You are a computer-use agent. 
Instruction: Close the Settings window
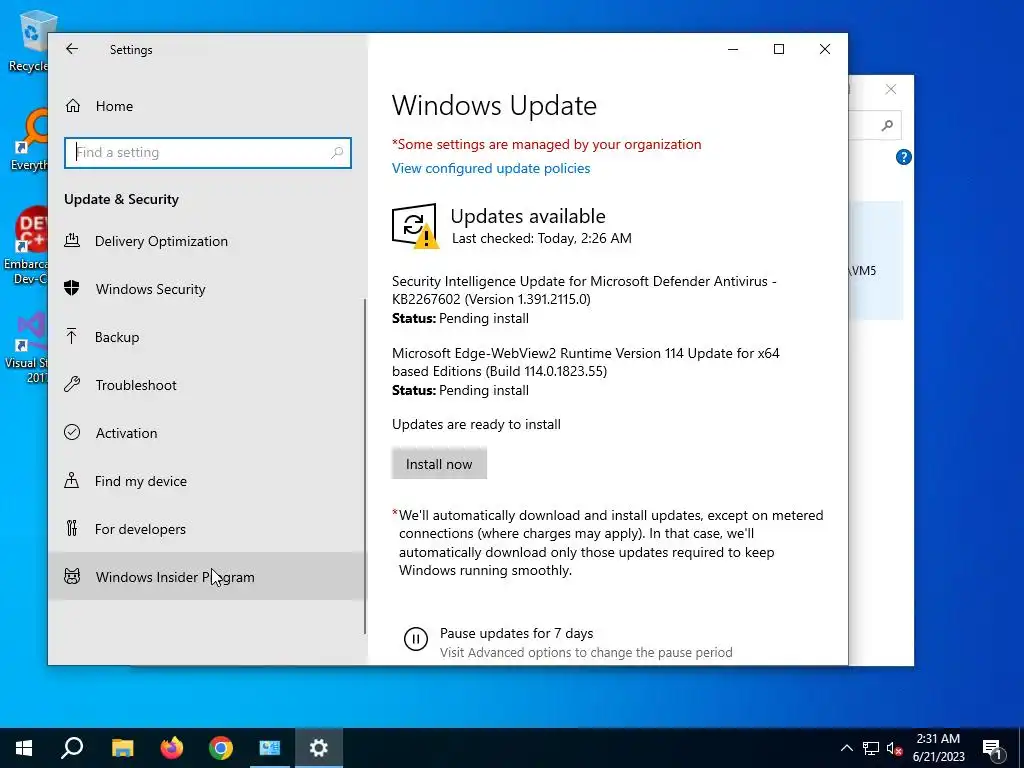click(x=825, y=49)
